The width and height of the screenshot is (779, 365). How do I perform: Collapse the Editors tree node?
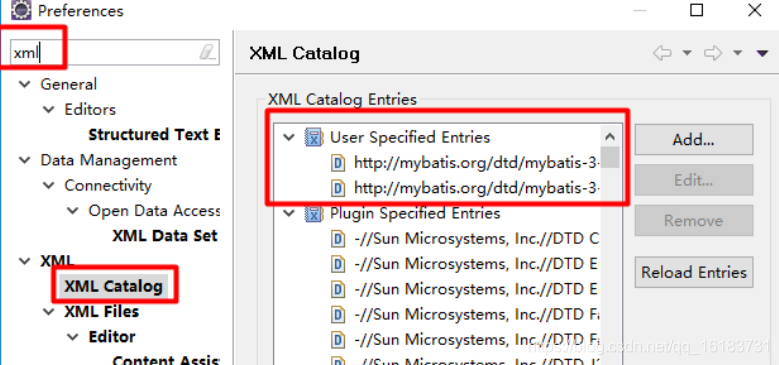pyautogui.click(x=49, y=109)
